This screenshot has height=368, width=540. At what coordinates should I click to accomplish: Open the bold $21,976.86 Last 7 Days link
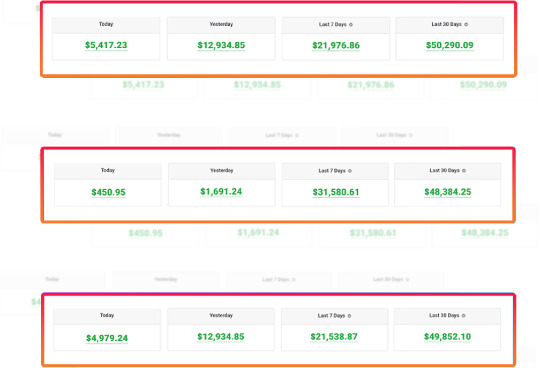[336, 46]
